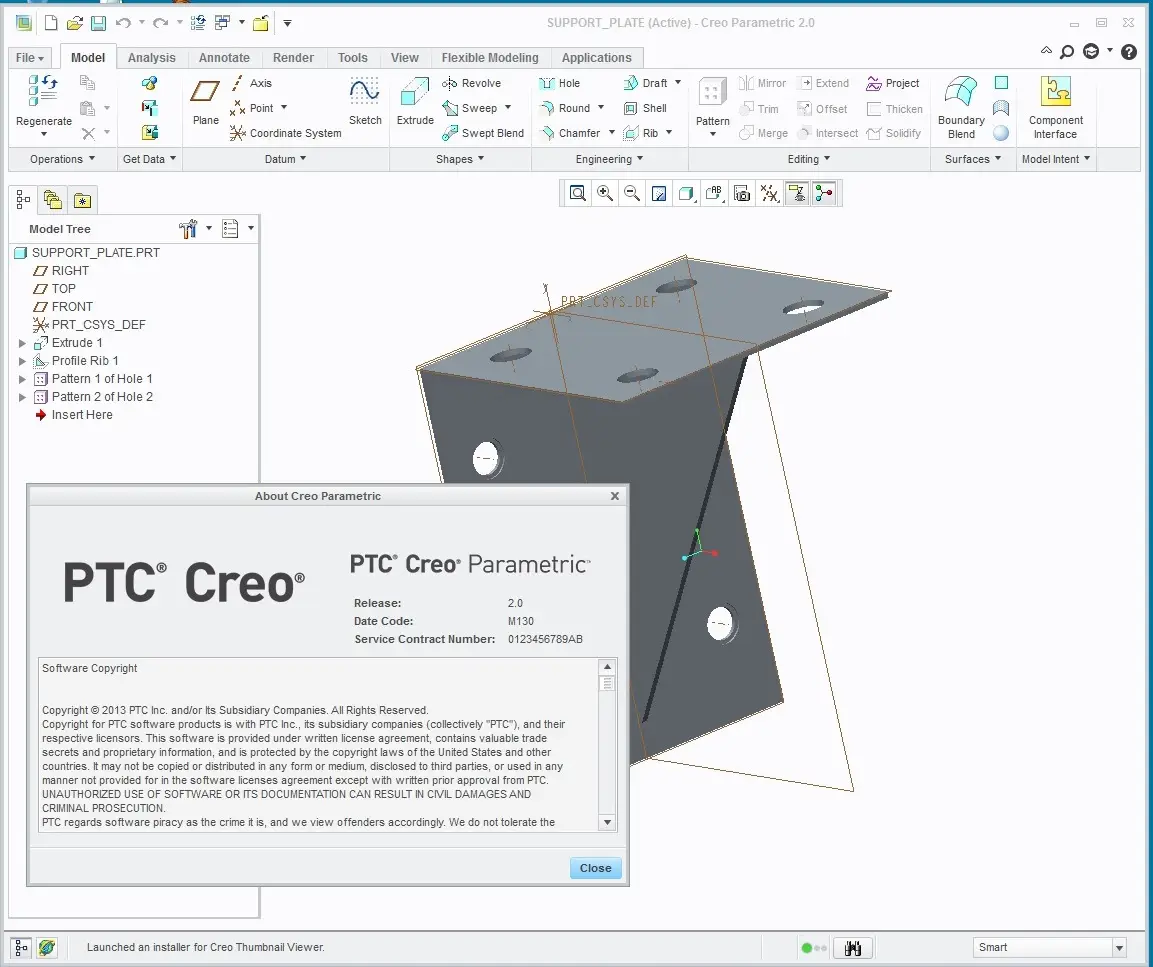Toggle the navigator pane in status bar
This screenshot has width=1153, height=967.
[21, 948]
